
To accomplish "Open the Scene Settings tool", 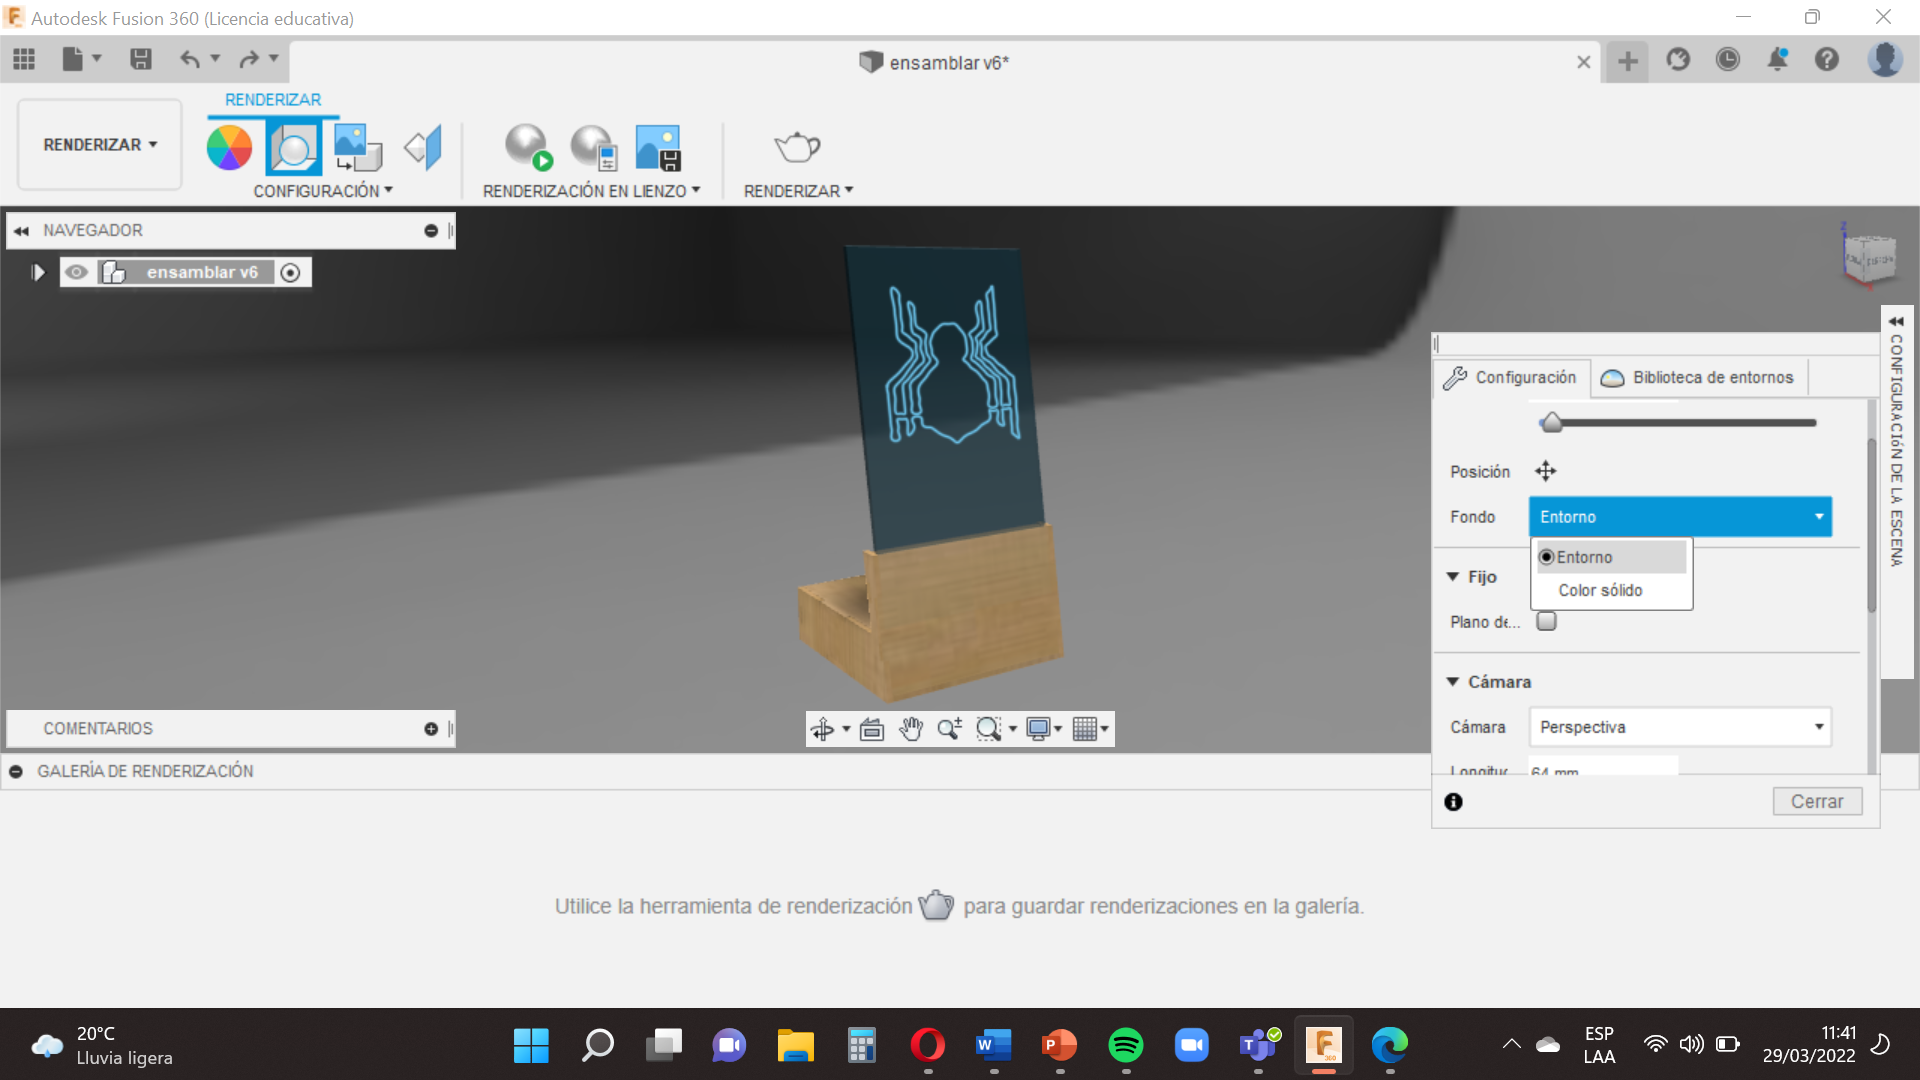I will point(293,148).
